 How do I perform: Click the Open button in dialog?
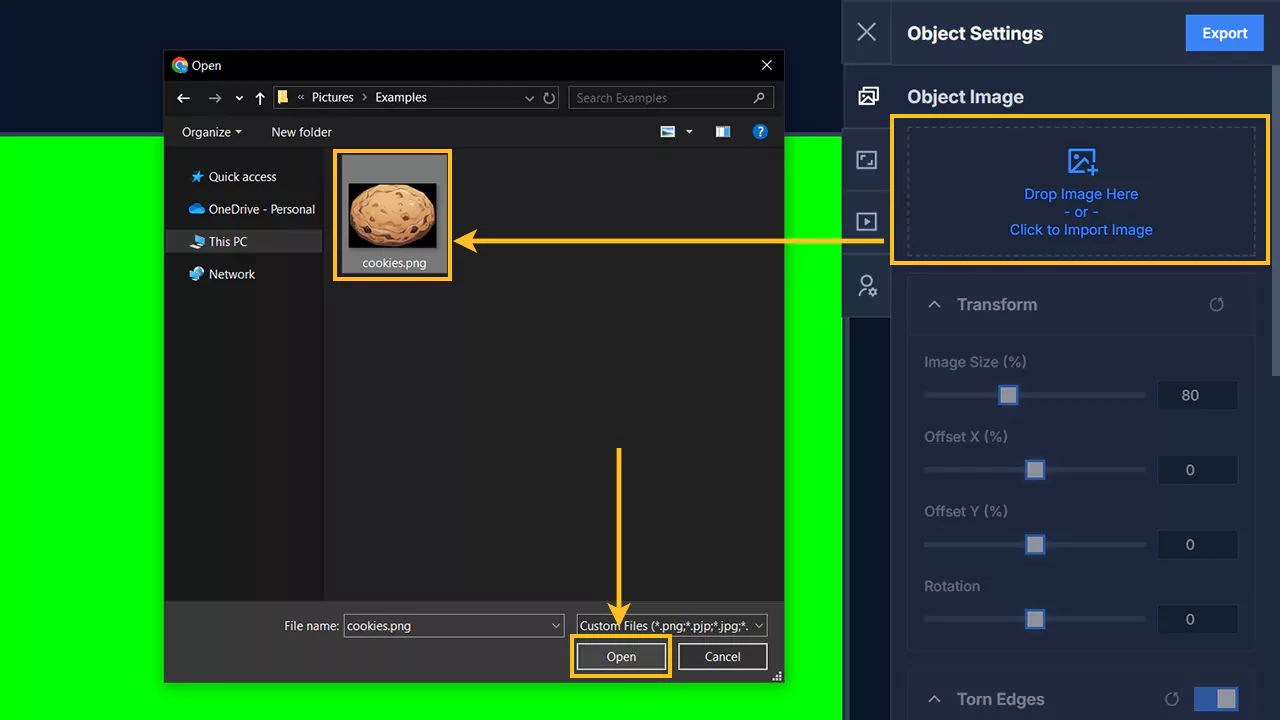pyautogui.click(x=621, y=657)
